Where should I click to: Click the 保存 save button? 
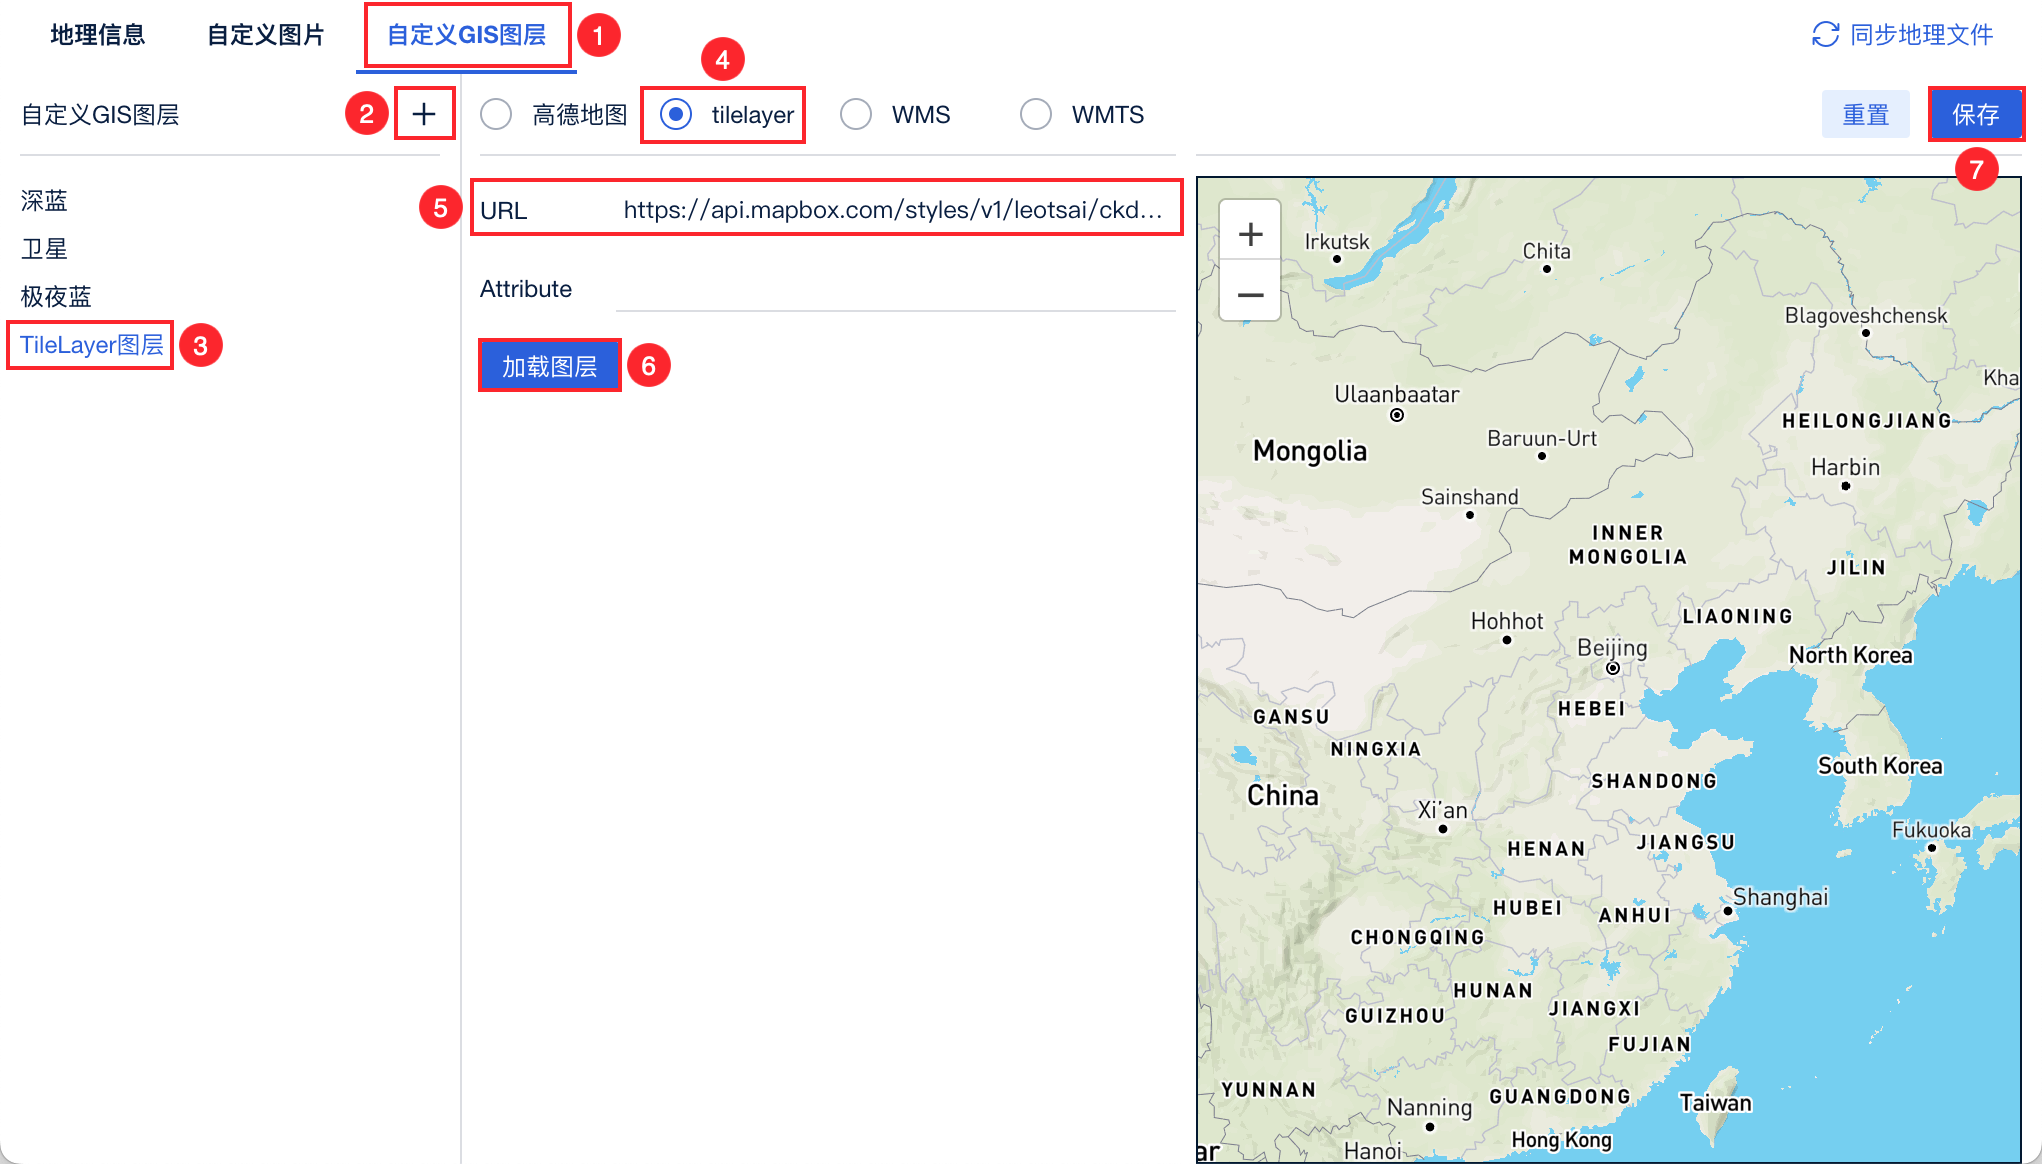(x=1975, y=114)
